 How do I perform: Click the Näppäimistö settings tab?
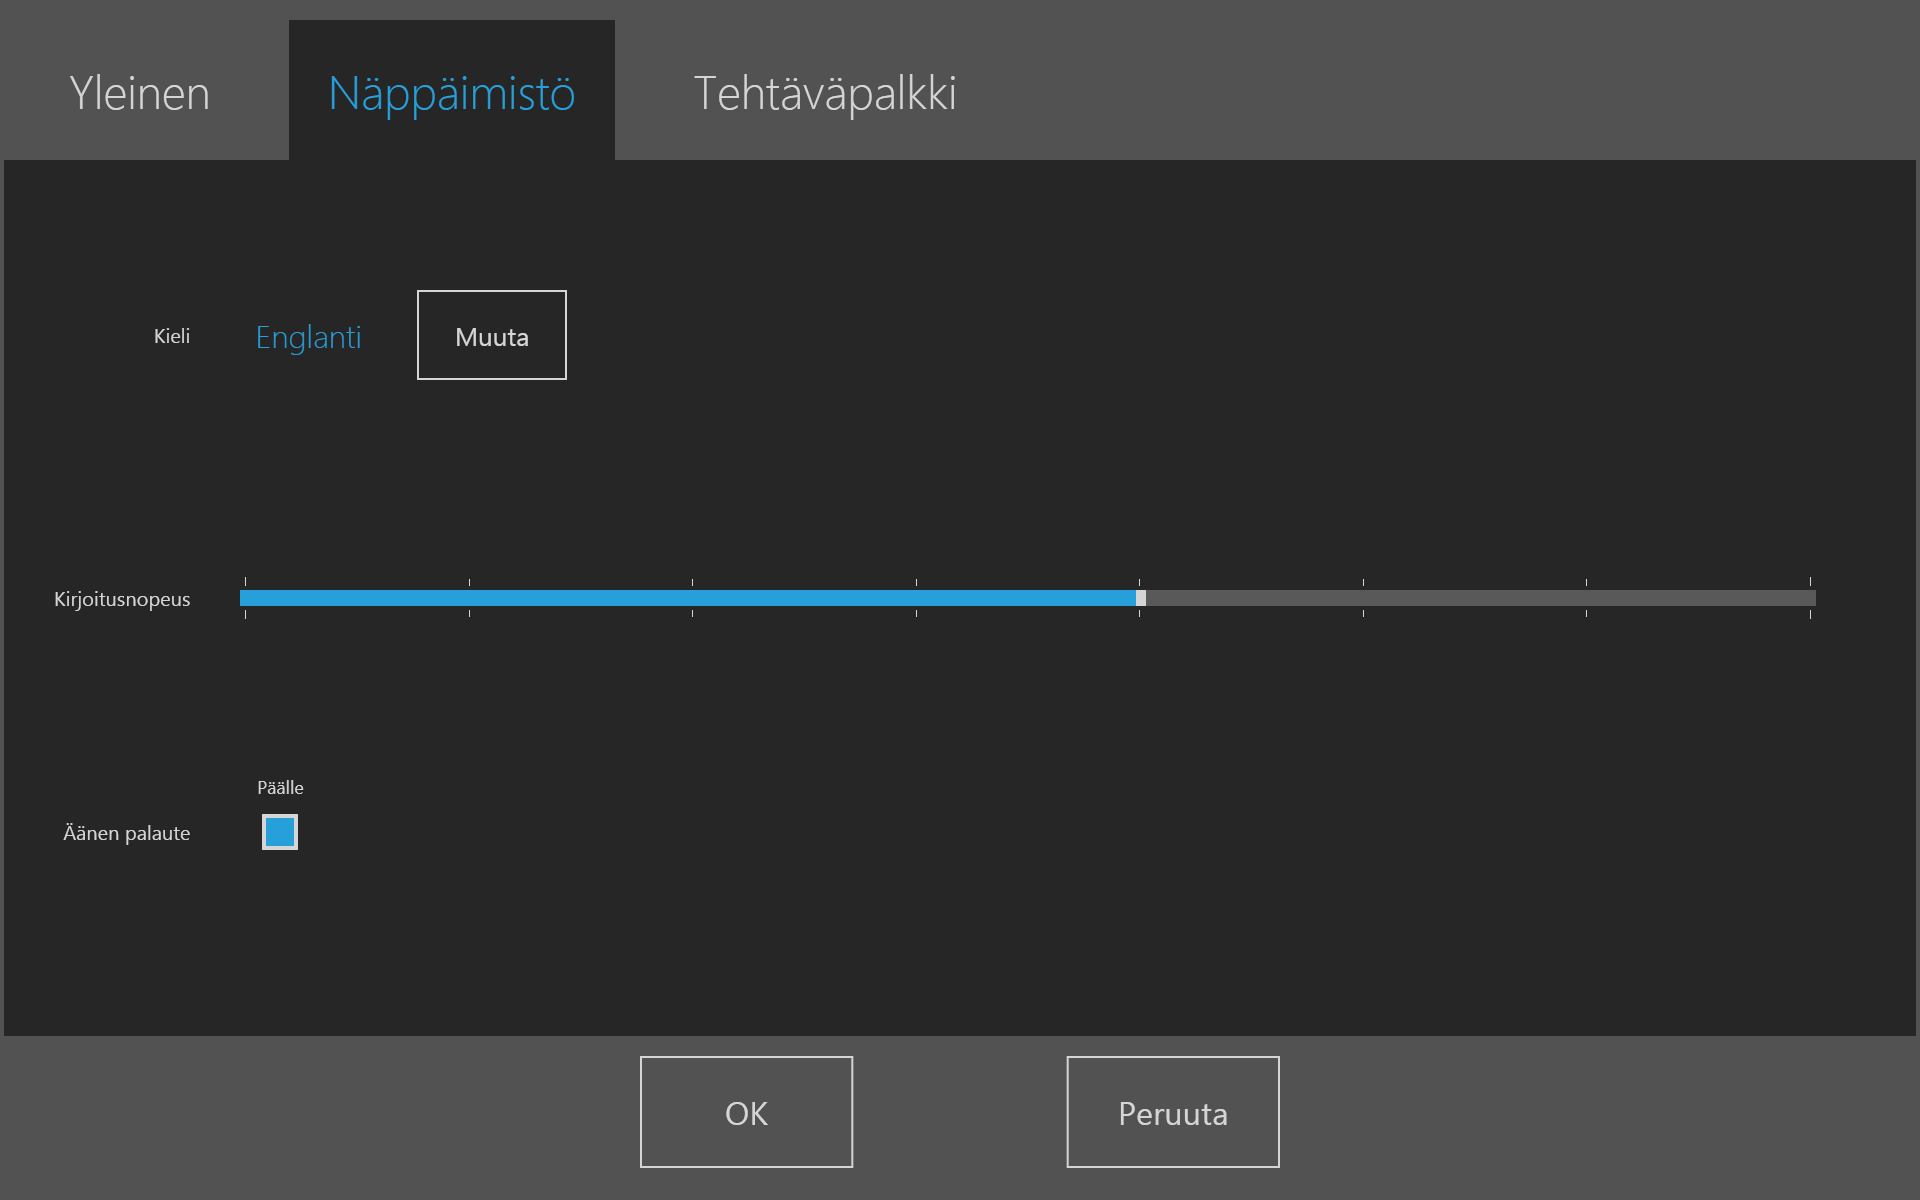tap(451, 91)
